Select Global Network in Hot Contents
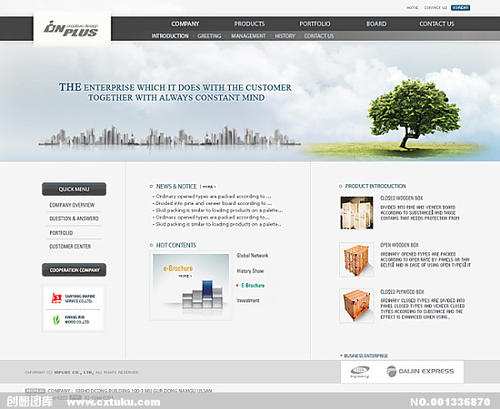The height and width of the screenshot is (409, 500). (252, 255)
